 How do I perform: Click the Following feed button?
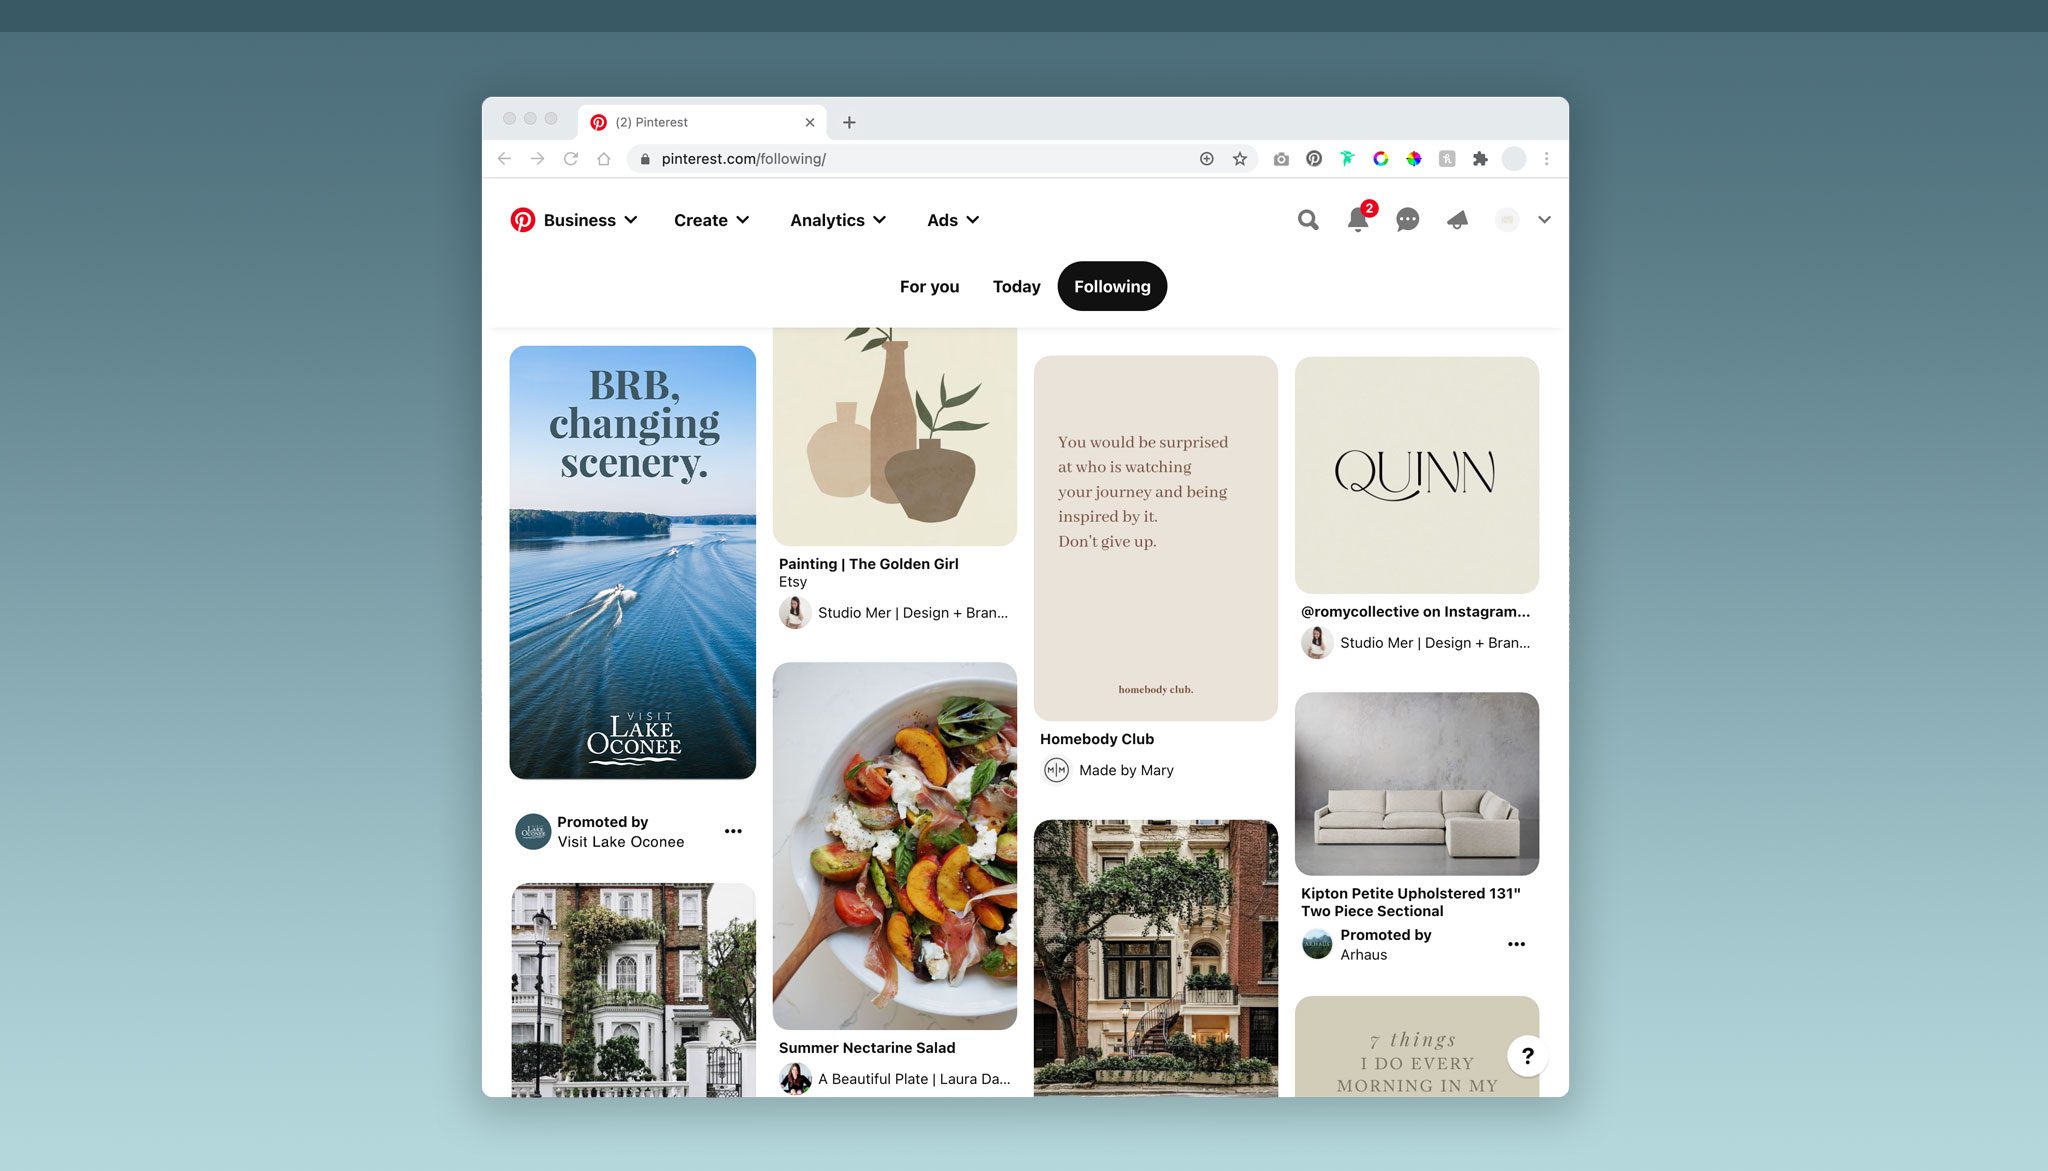point(1112,286)
